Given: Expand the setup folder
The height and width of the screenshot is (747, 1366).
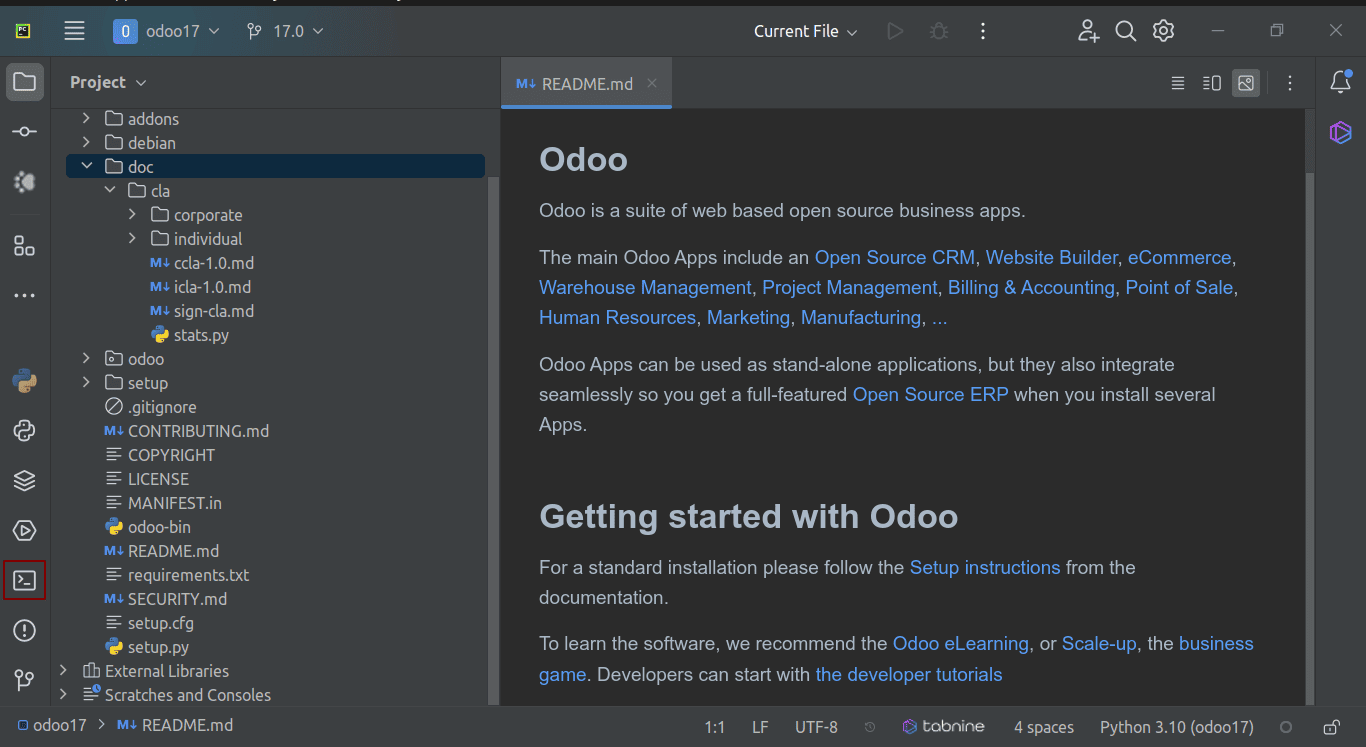Looking at the screenshot, I should 86,382.
